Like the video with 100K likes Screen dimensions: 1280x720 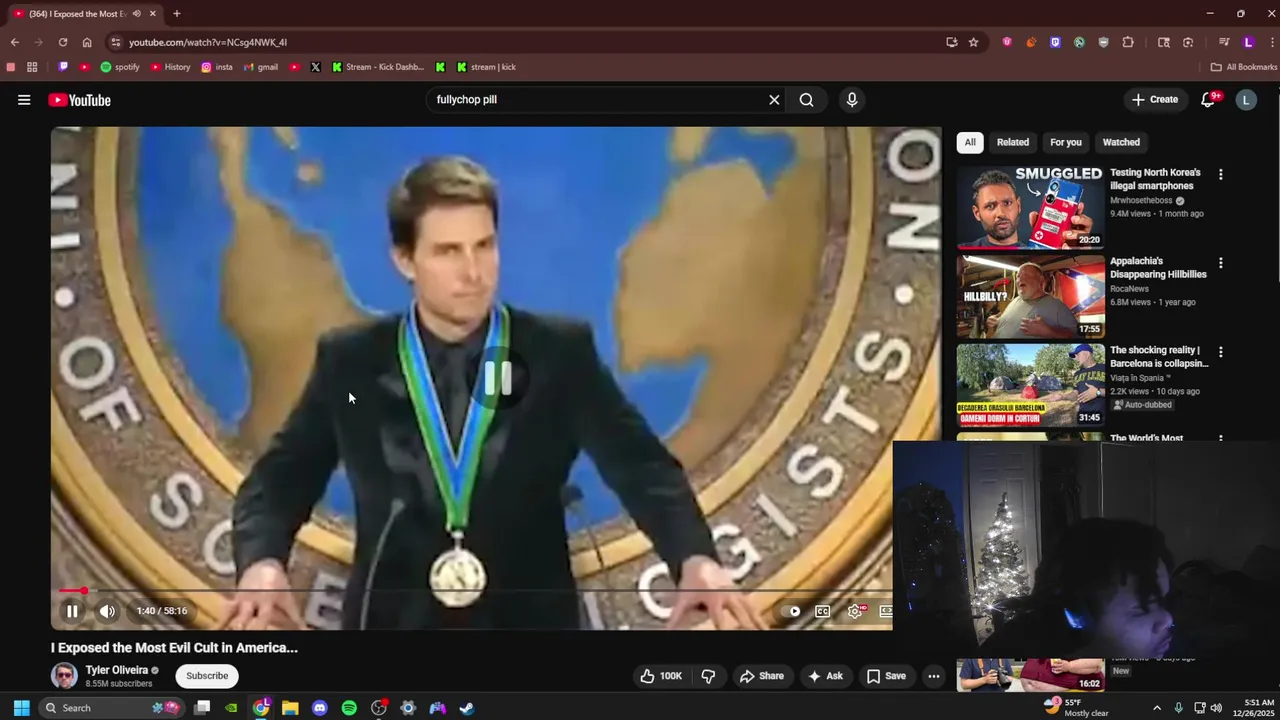661,676
